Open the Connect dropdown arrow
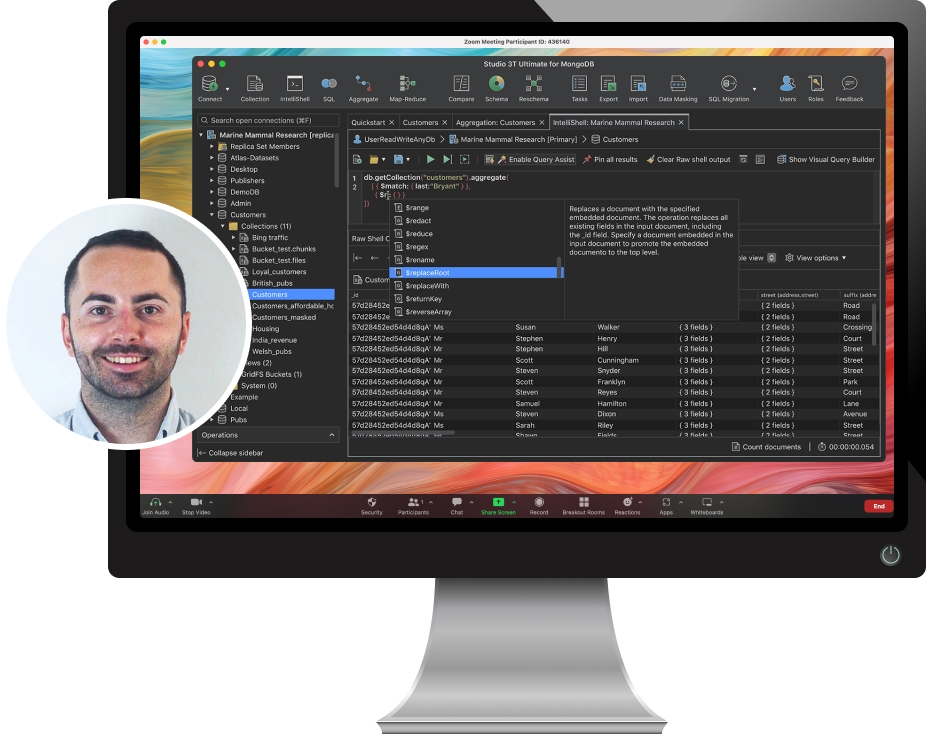 [227, 89]
